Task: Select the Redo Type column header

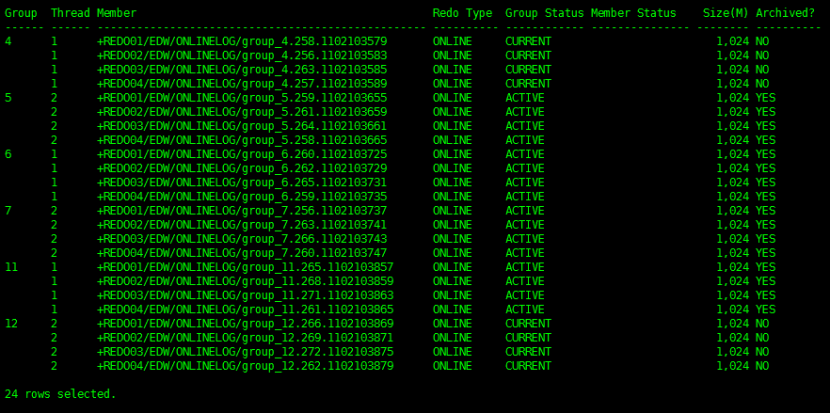Action: coord(462,13)
